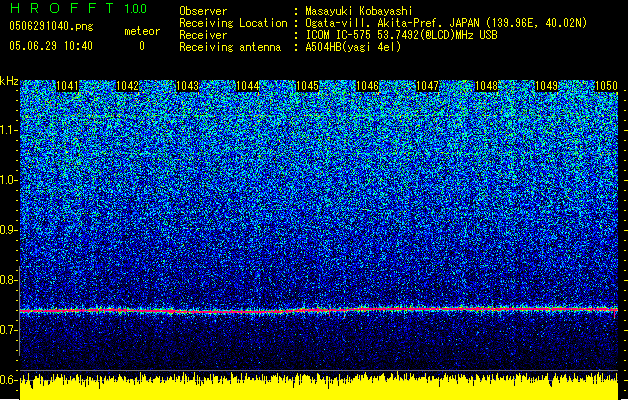This screenshot has width=629, height=400.
Task: Click the meteor count value 0
Action: (x=142, y=46)
